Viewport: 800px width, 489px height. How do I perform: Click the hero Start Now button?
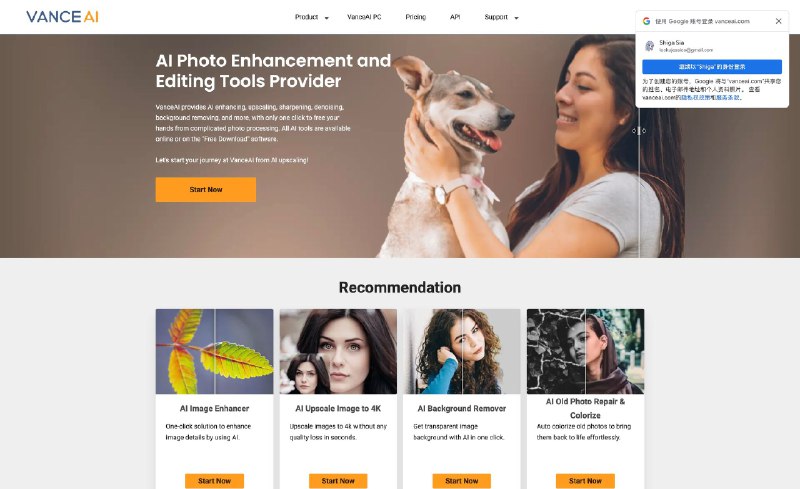206,189
